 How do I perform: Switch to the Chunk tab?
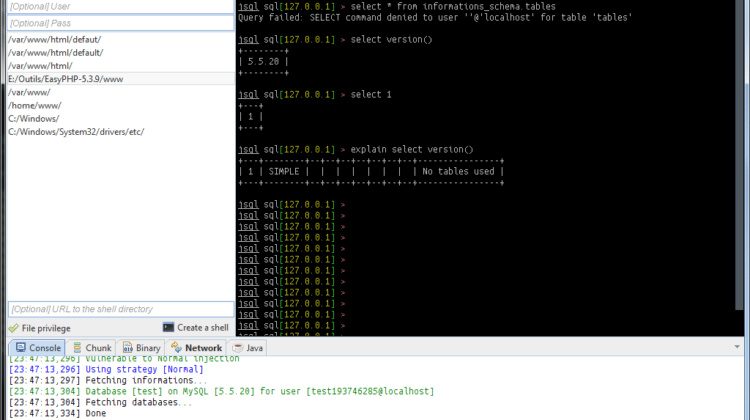click(x=91, y=348)
